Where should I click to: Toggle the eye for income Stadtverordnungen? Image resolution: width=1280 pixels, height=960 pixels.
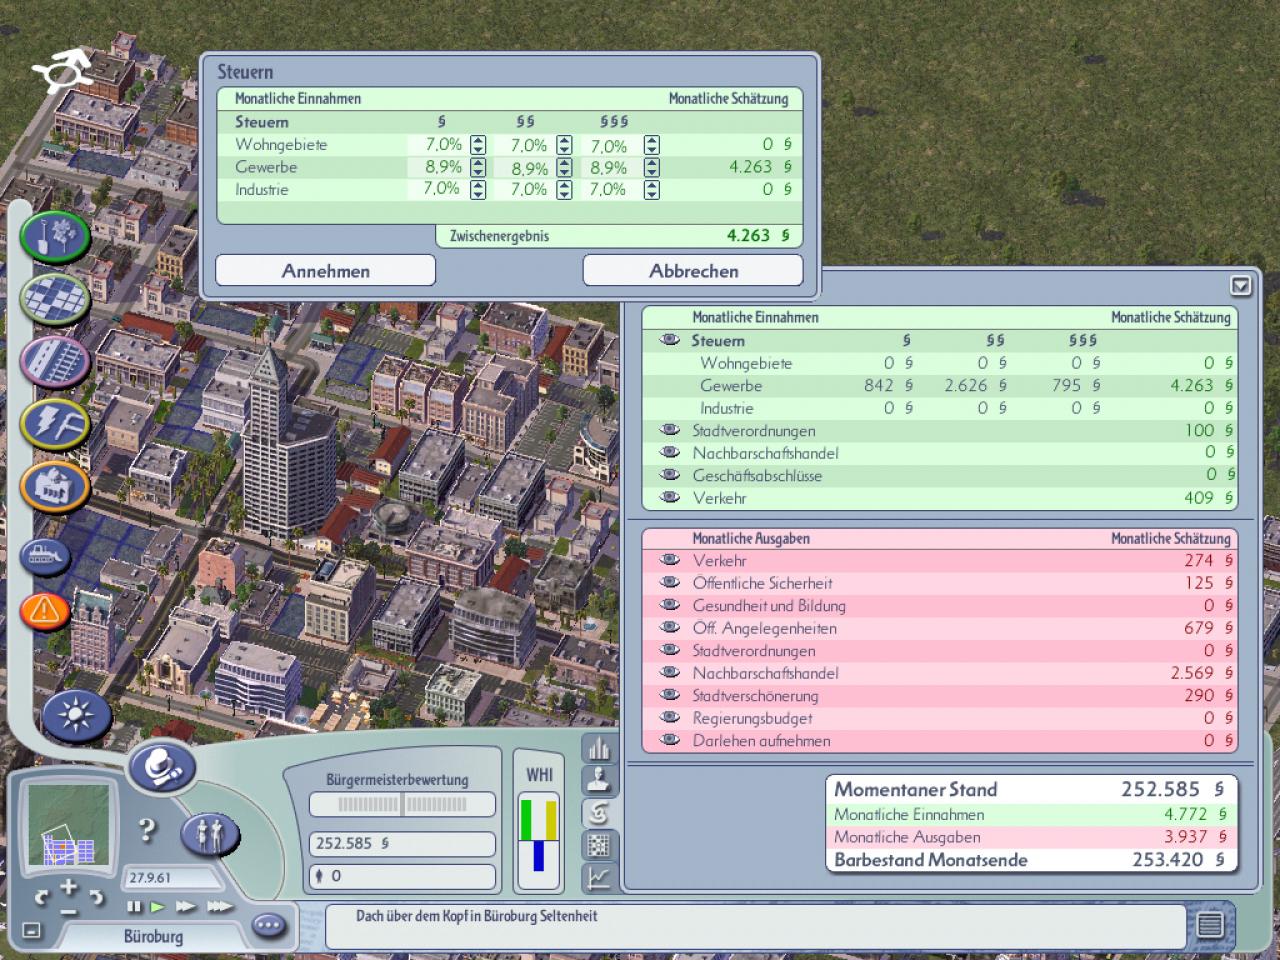tap(670, 430)
